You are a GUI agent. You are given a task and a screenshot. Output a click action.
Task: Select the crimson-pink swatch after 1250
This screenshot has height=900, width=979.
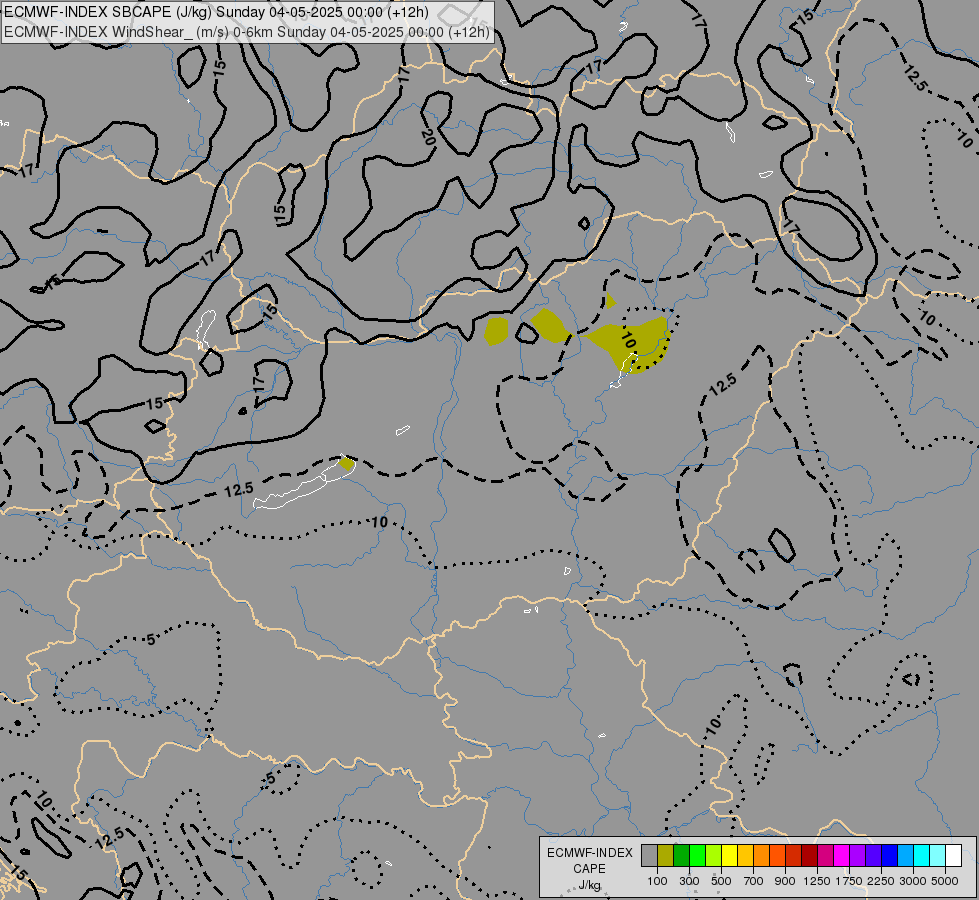tap(825, 856)
